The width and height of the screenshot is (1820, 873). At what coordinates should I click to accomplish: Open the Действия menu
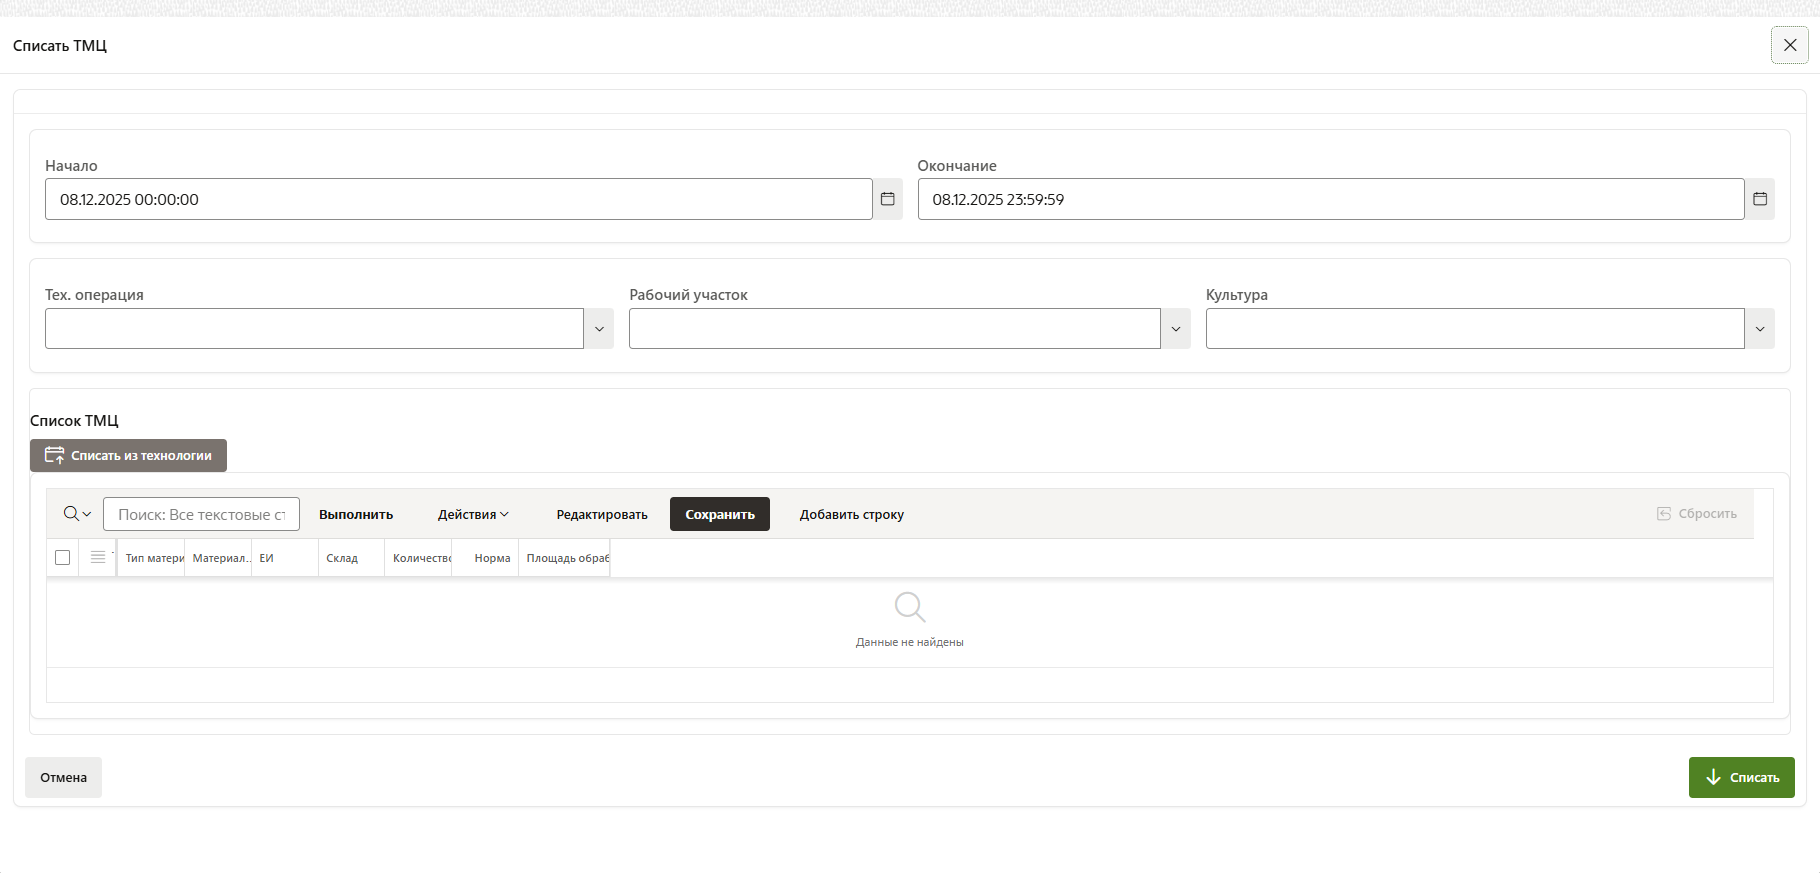(x=473, y=514)
